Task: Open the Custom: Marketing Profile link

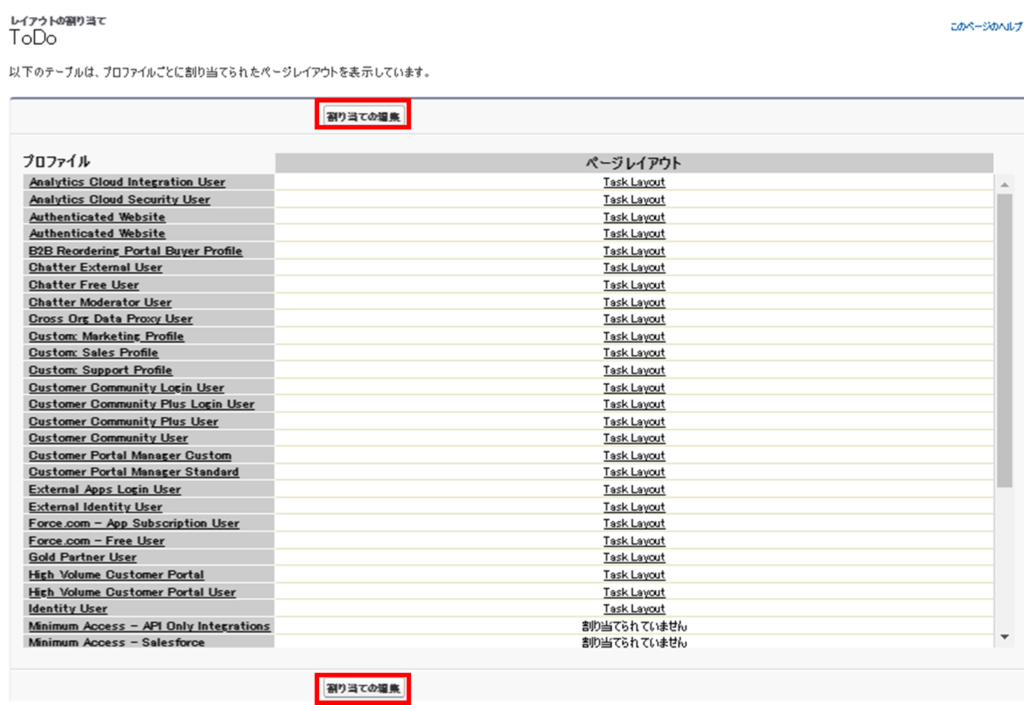Action: (x=106, y=336)
